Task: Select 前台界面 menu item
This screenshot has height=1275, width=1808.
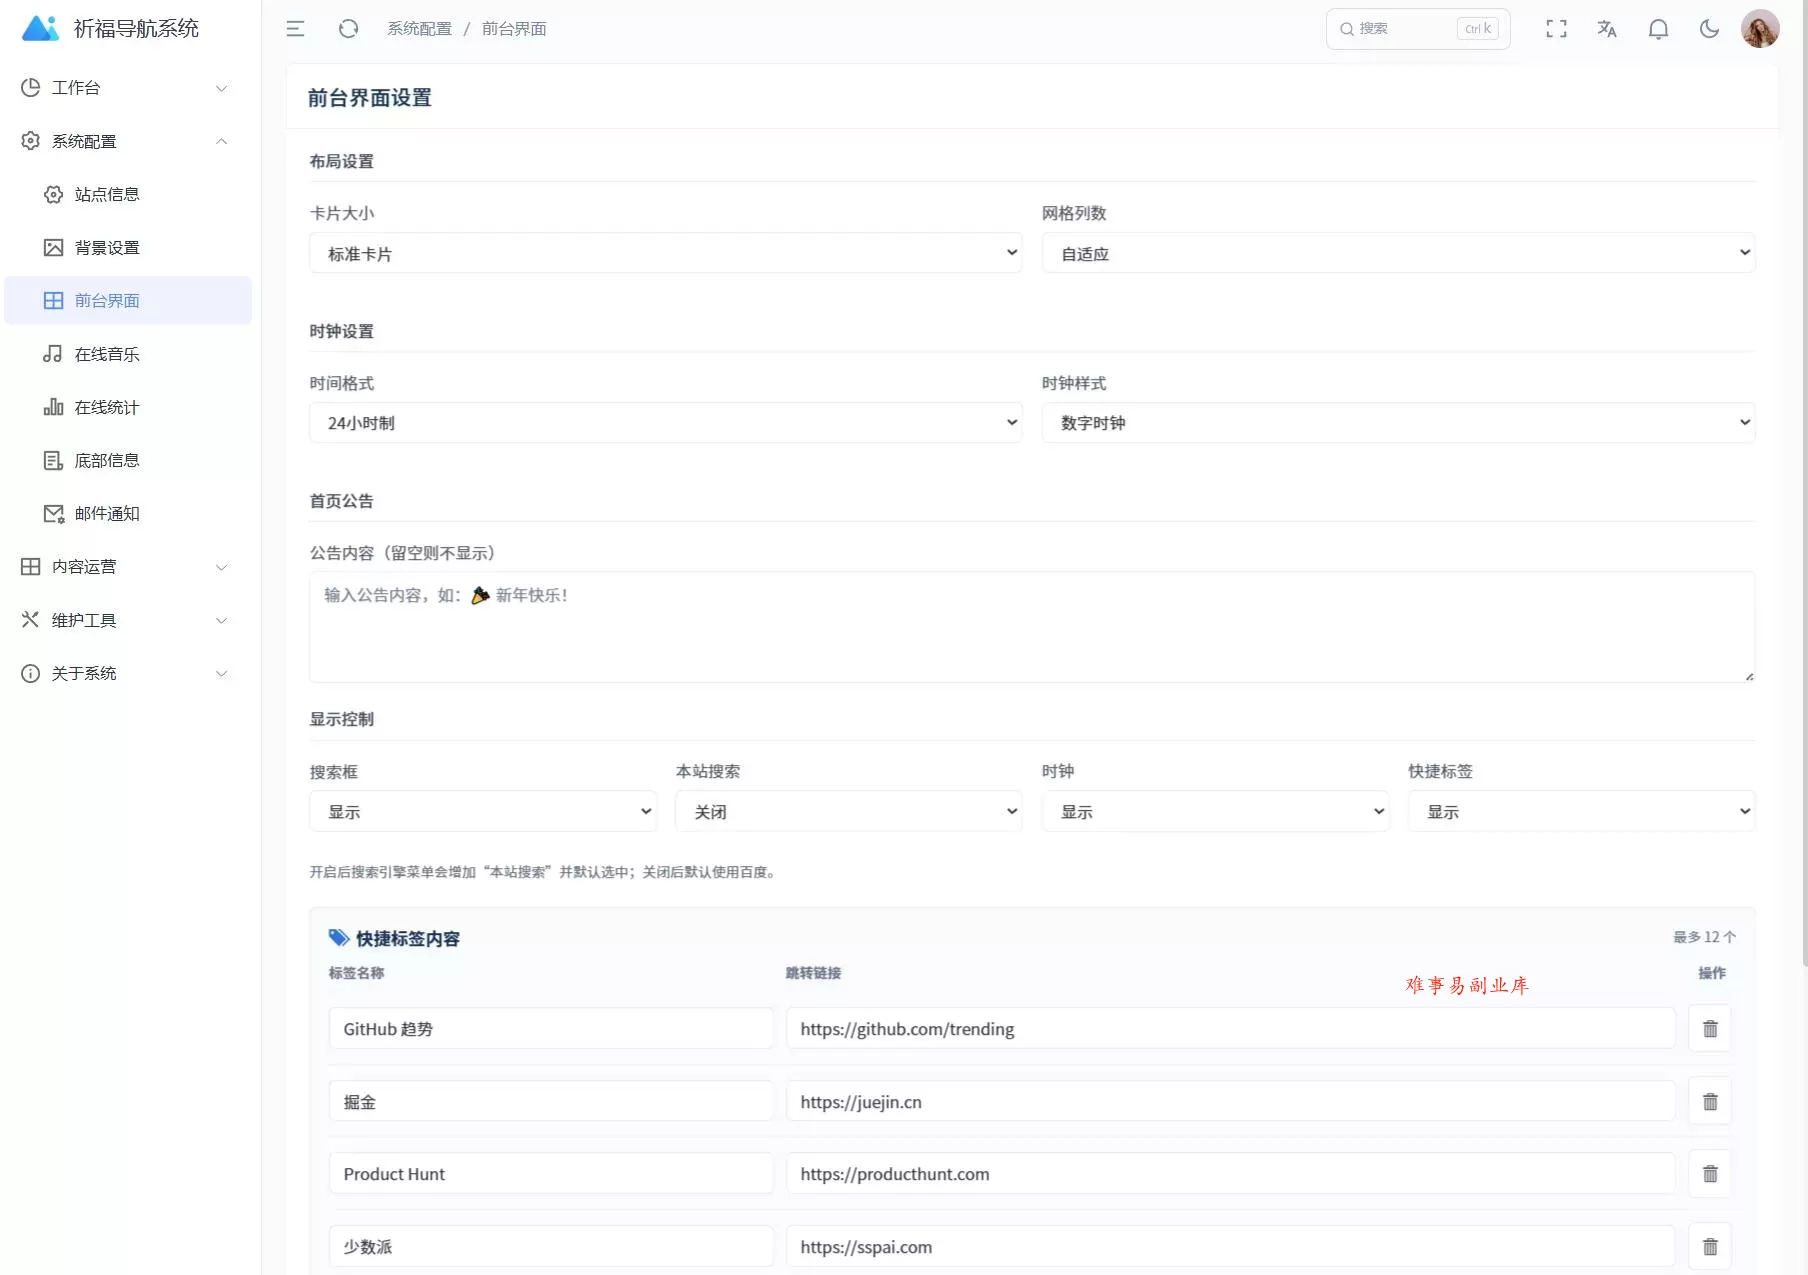Action: click(x=128, y=300)
